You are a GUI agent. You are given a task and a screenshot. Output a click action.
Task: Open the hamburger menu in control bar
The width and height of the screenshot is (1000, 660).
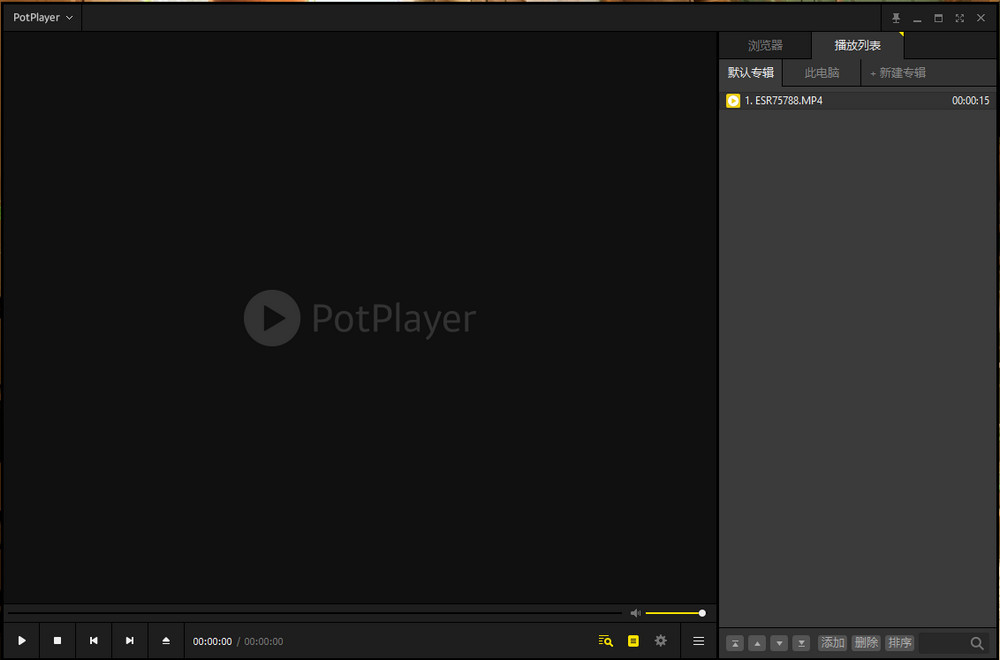click(698, 641)
